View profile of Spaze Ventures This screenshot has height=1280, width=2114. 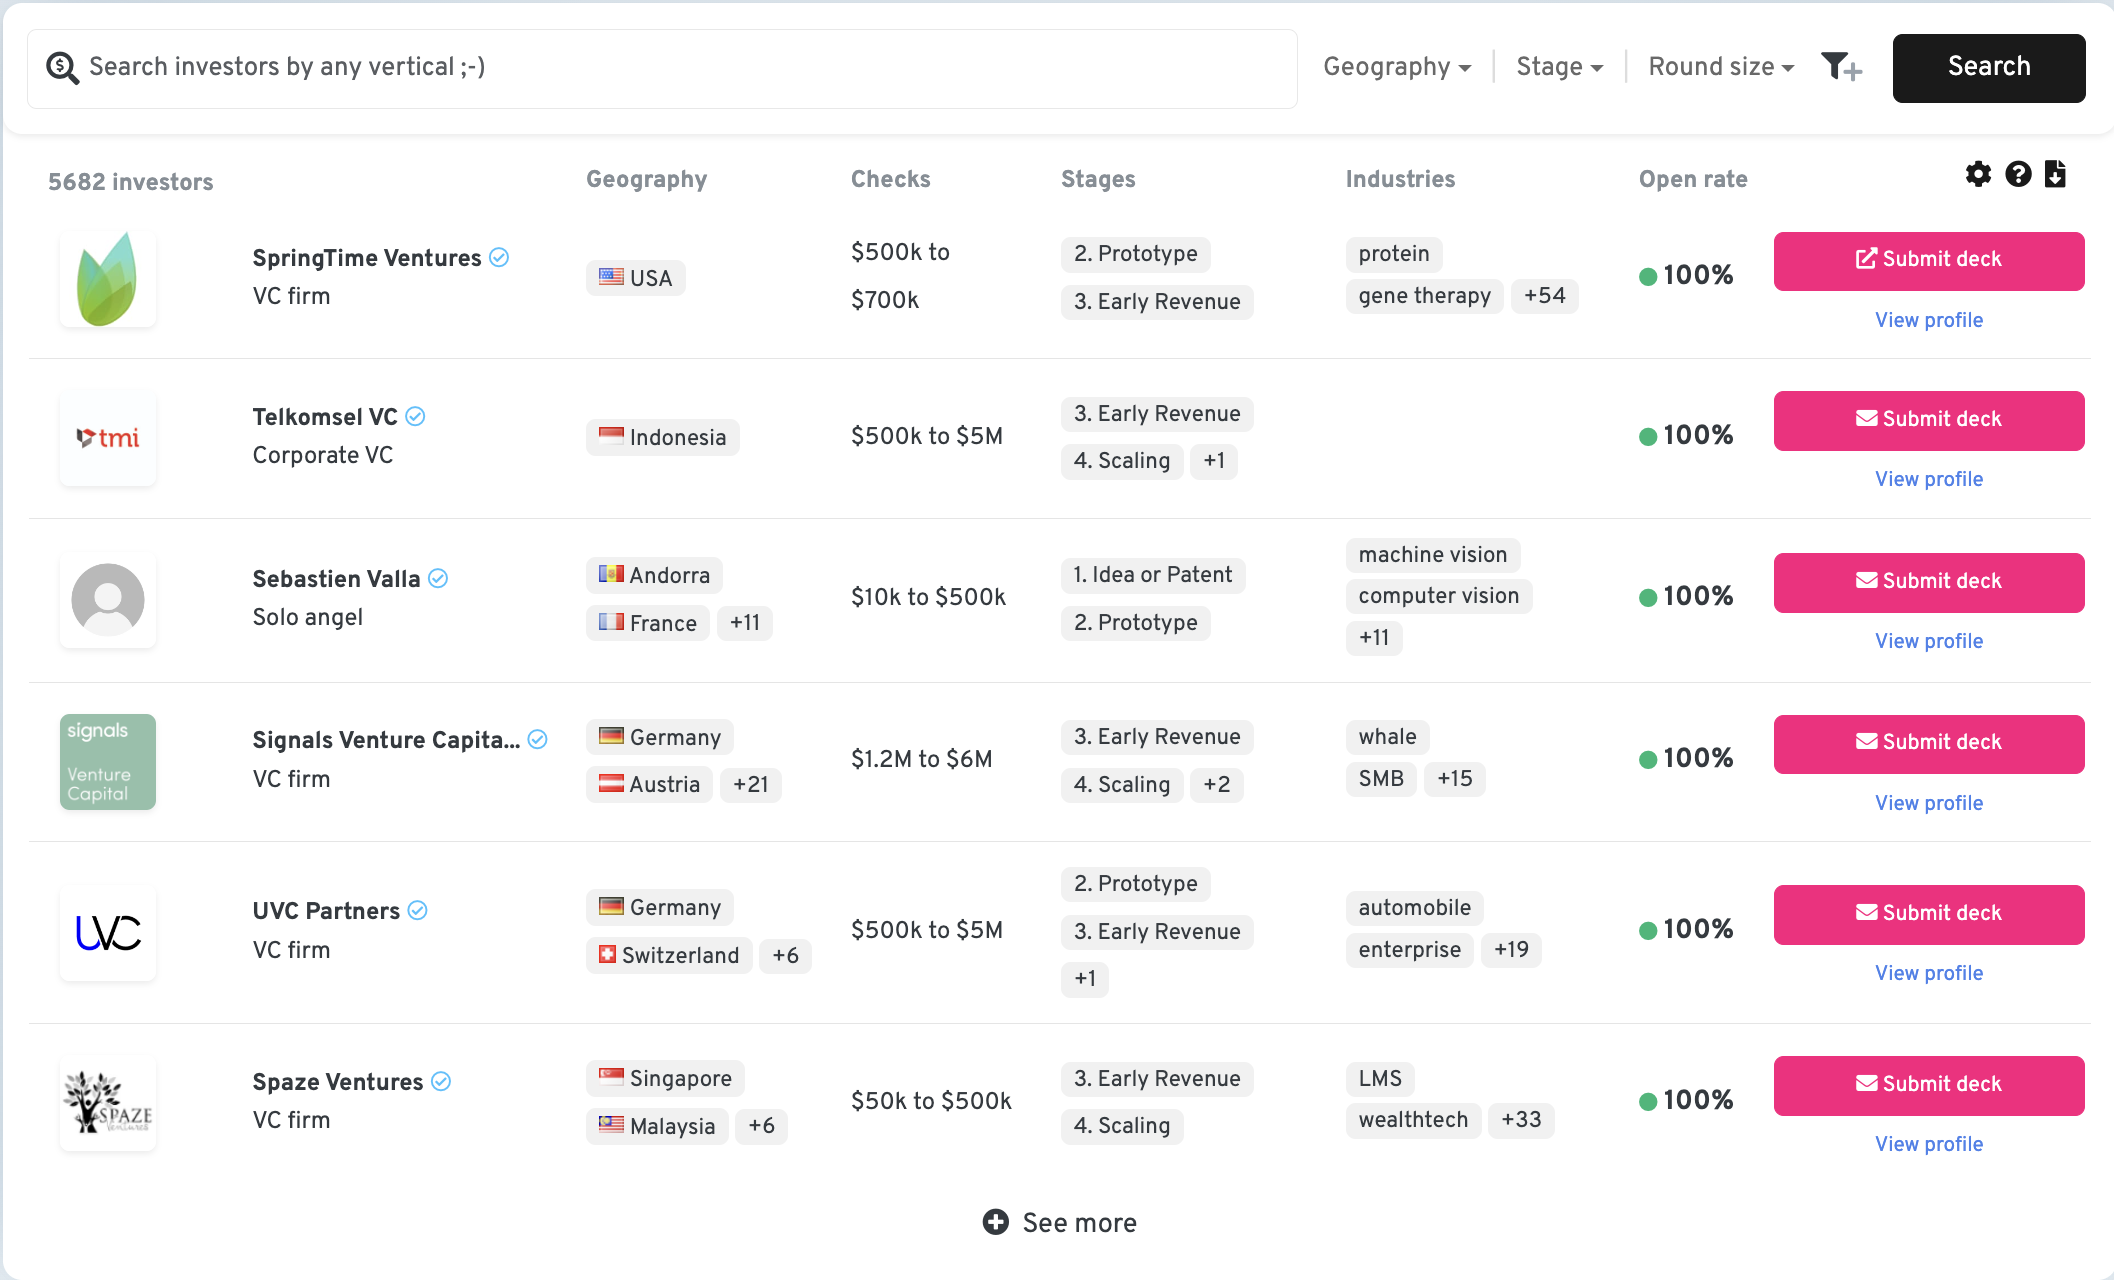coord(1929,1144)
